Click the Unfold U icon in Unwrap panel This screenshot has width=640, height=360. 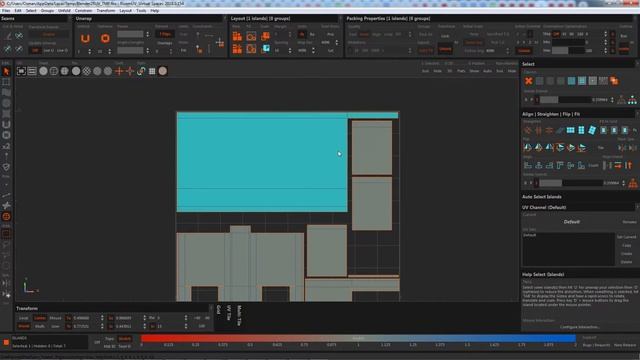point(85,38)
